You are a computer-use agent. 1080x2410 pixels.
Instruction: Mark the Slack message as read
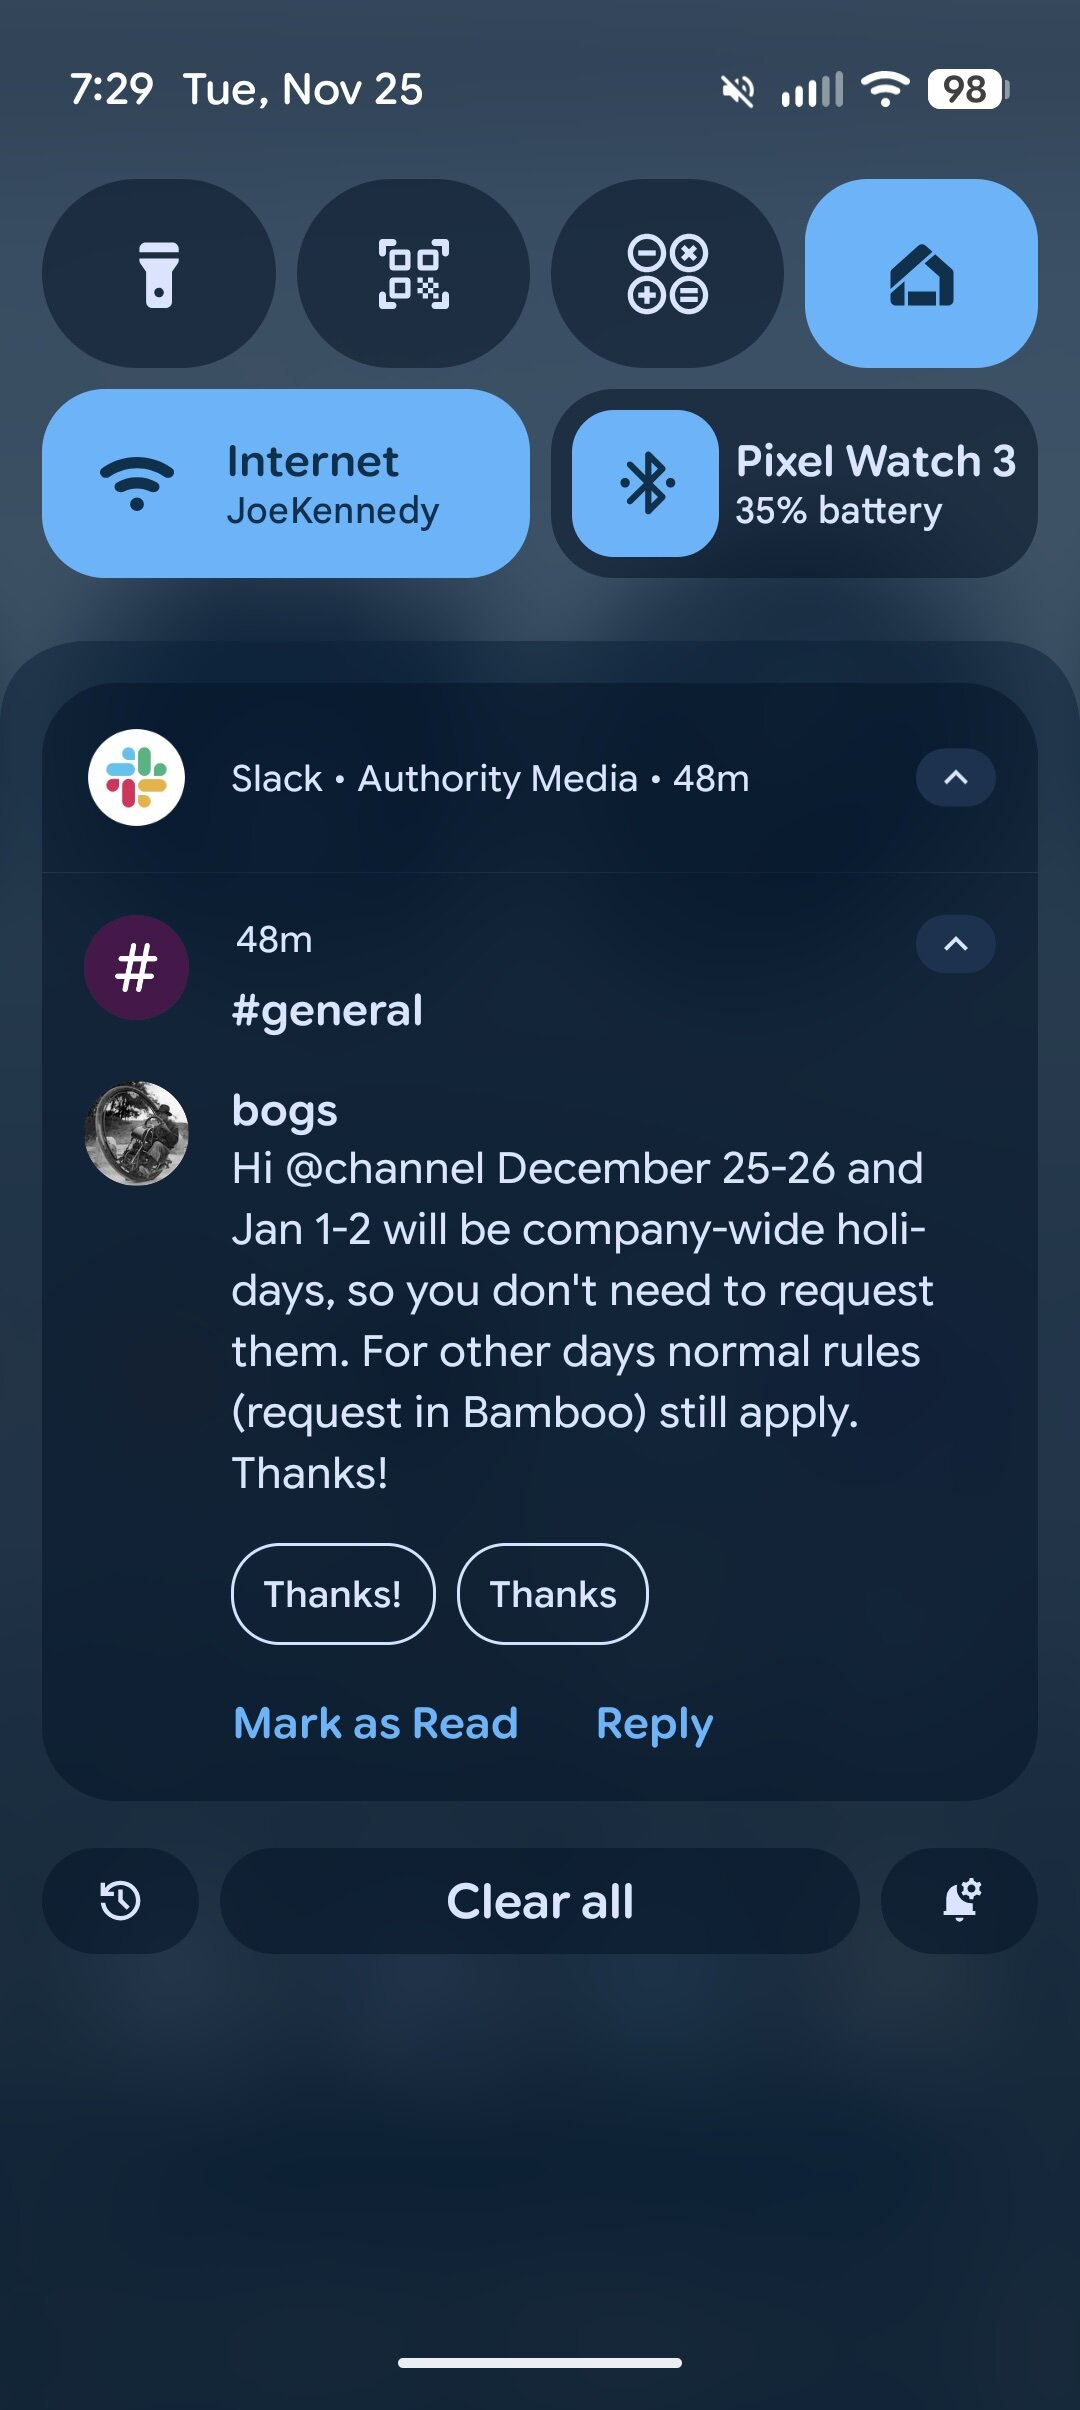pos(375,1722)
